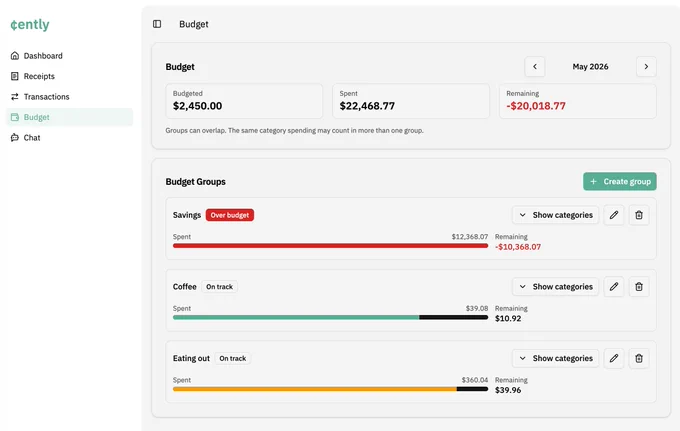Image resolution: width=680 pixels, height=431 pixels.
Task: Click the -$10,368.07 remaining value
Action: (x=518, y=247)
